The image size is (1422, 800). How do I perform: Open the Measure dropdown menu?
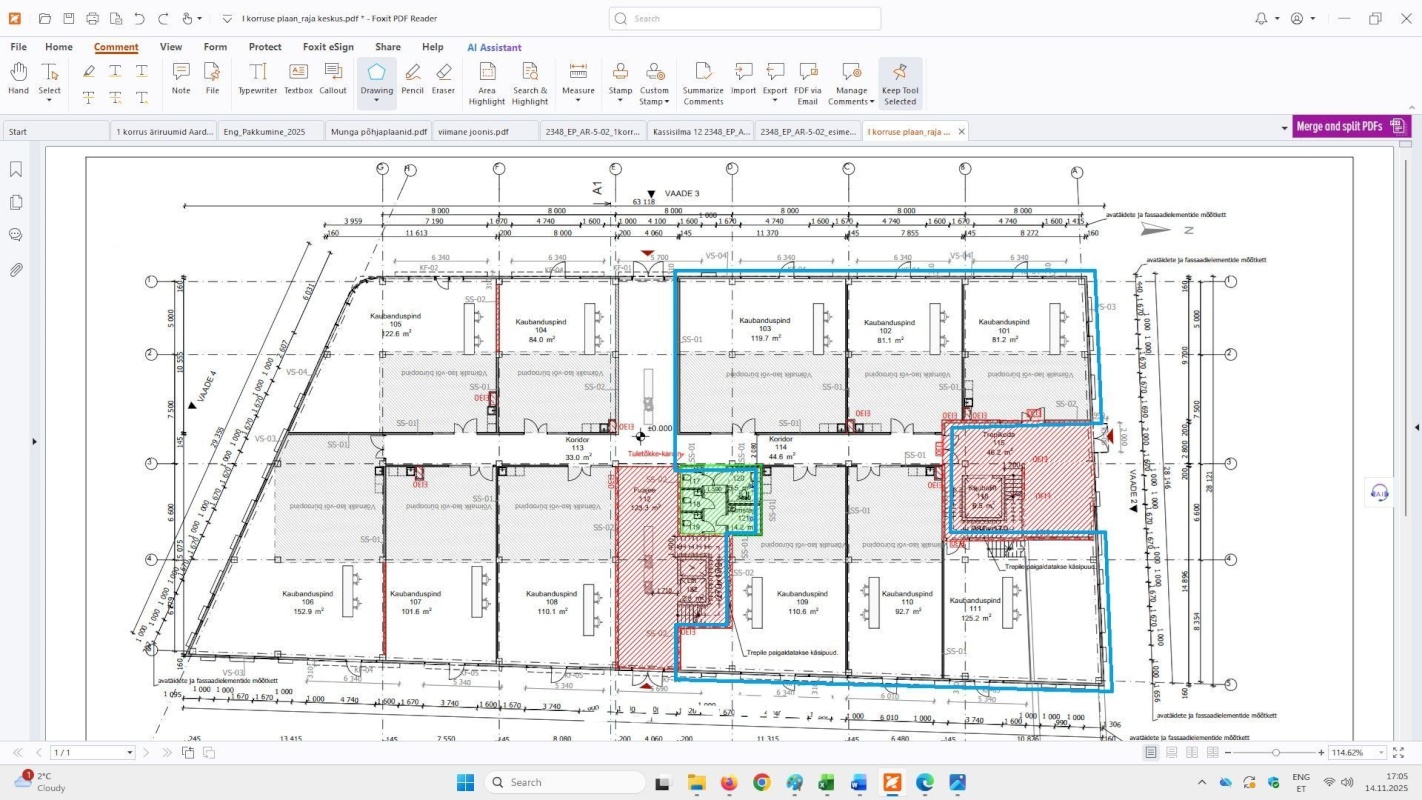(578, 100)
